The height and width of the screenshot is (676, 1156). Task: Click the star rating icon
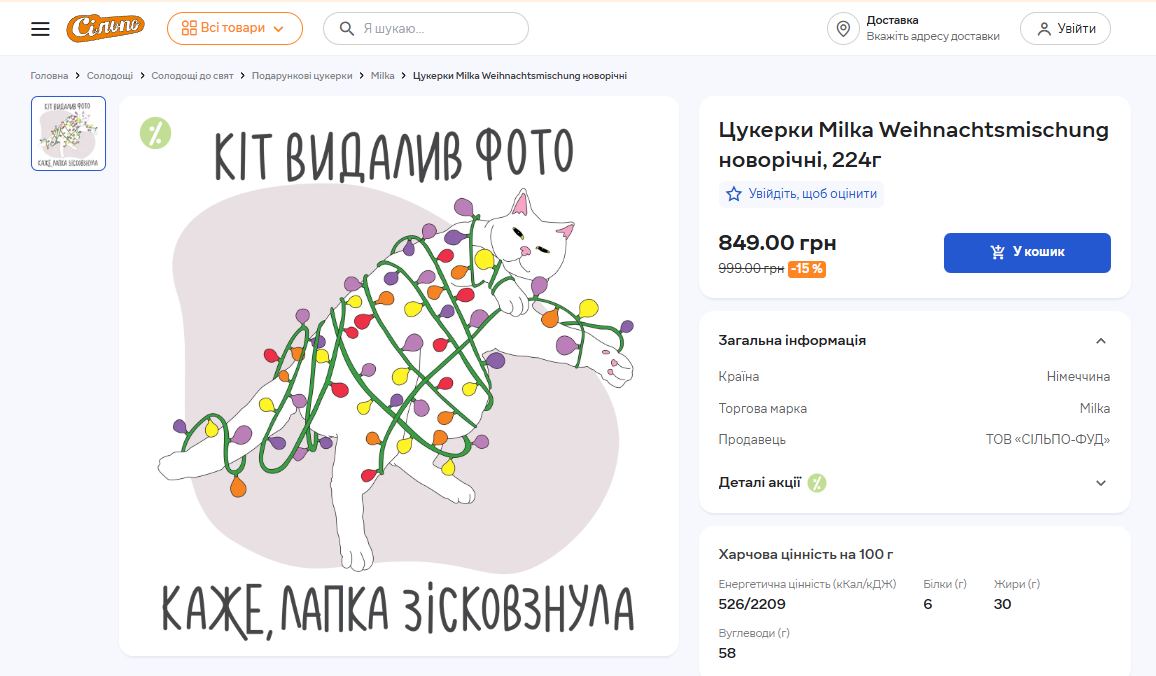coord(734,194)
